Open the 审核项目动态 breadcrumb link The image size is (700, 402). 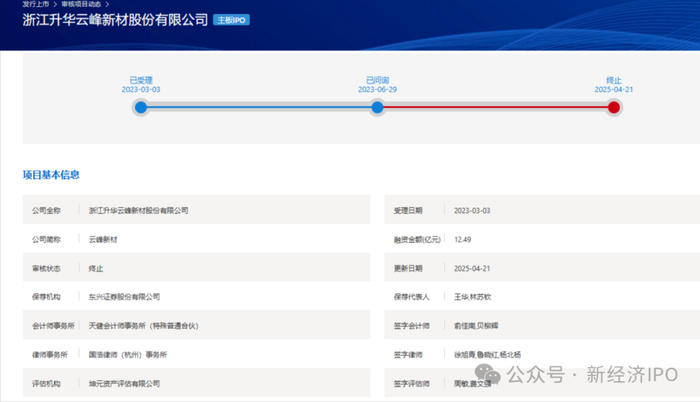pyautogui.click(x=81, y=4)
